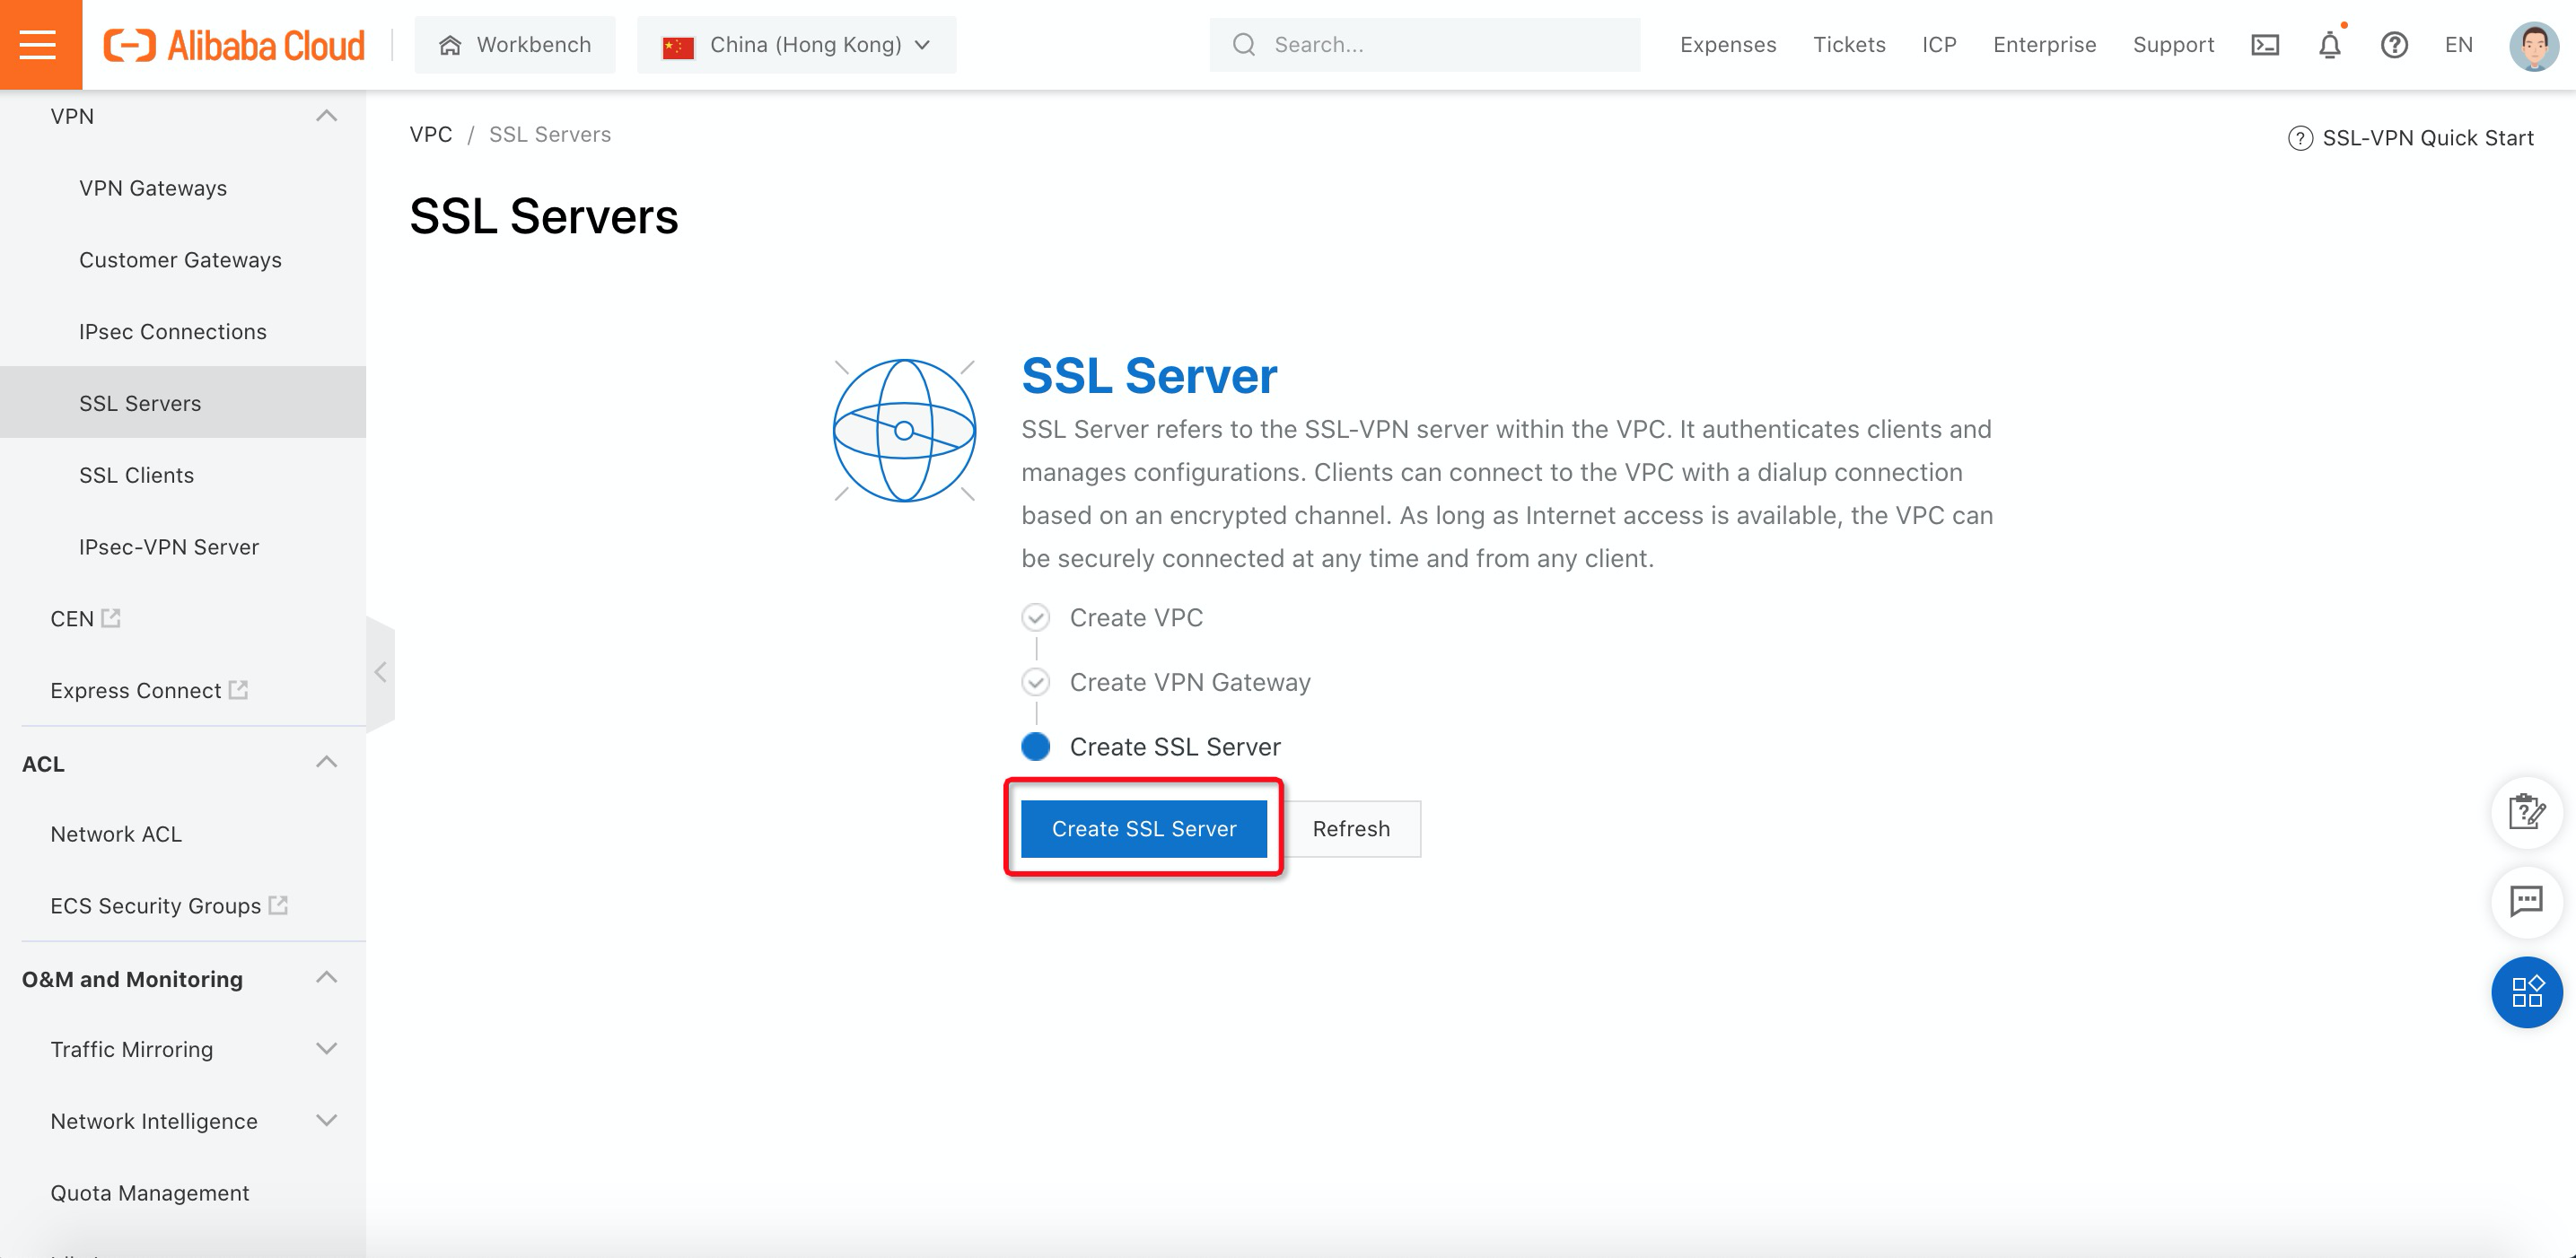
Task: Open the China (Hong Kong) region dropdown
Action: (x=796, y=45)
